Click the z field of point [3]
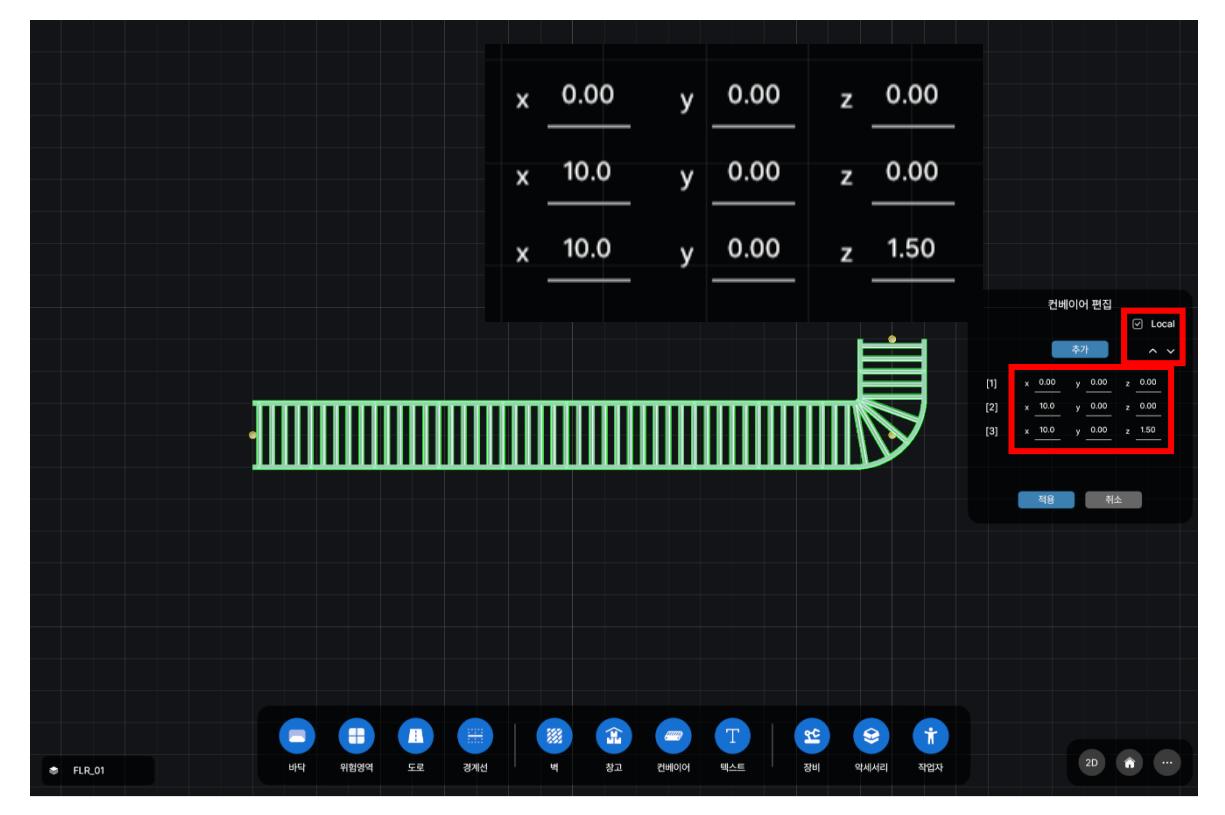 click(x=1147, y=431)
